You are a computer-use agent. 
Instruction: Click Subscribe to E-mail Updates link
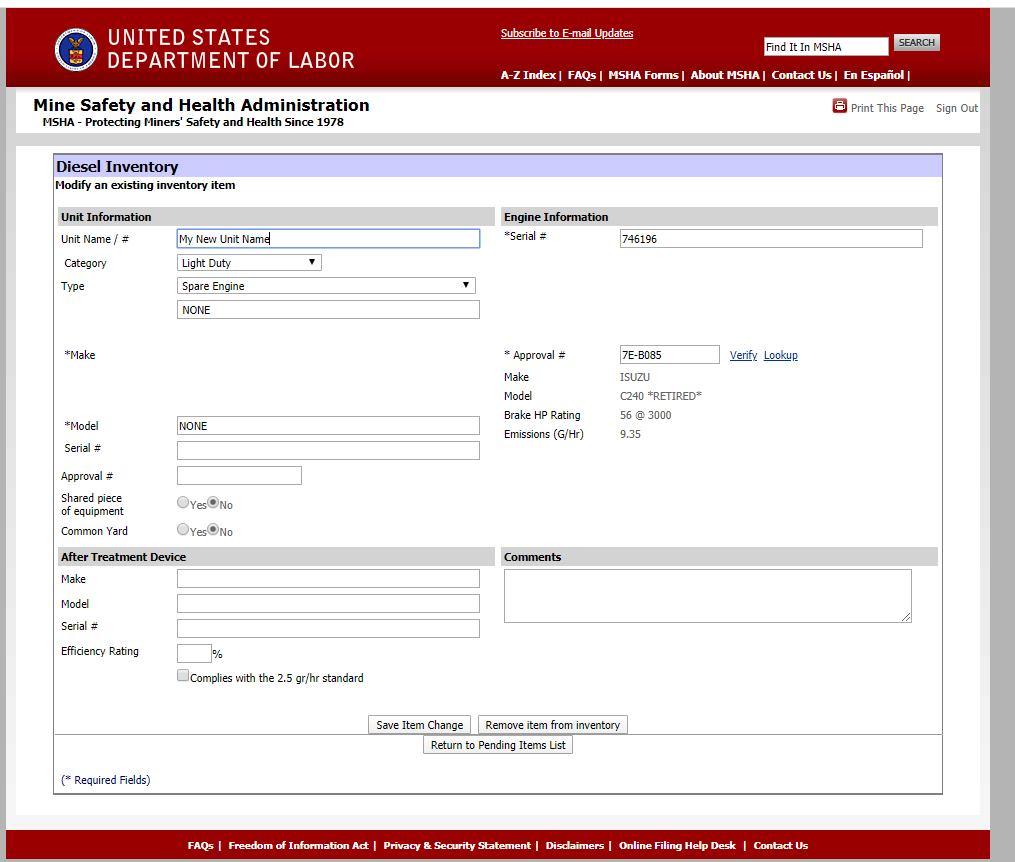coord(566,33)
